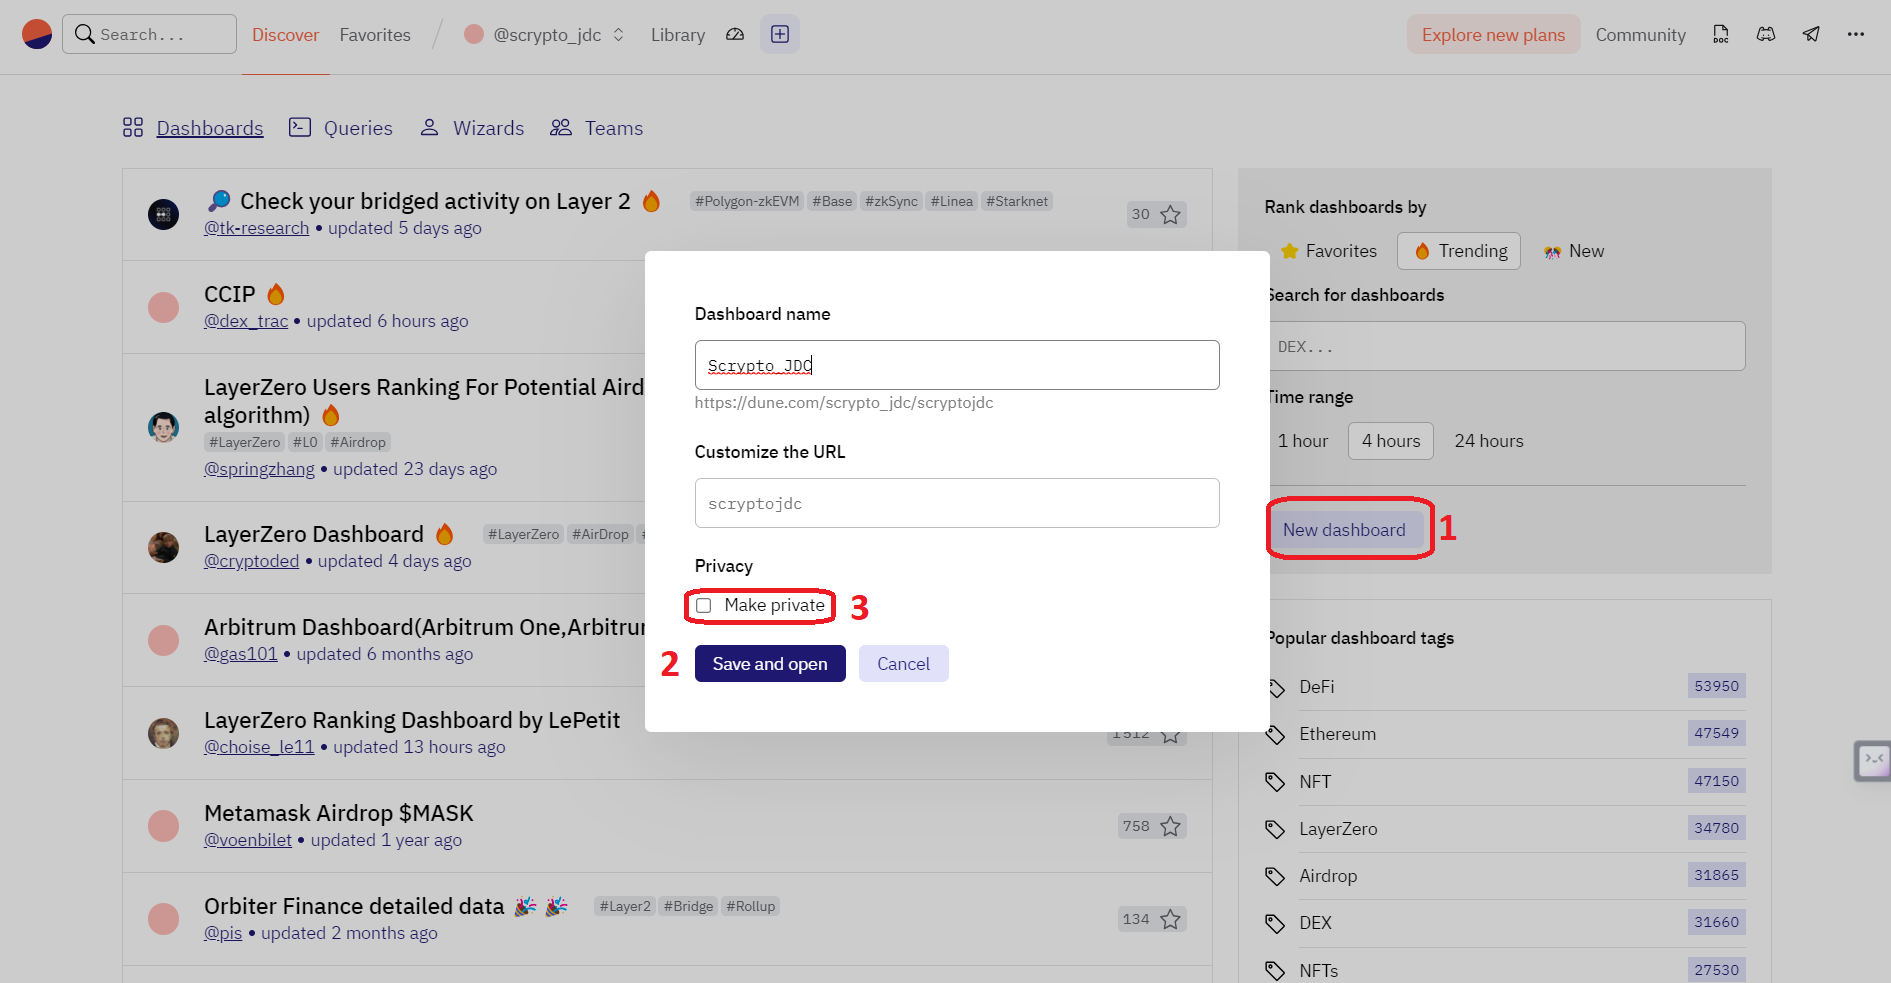Click the Cancel button in dialog

(x=904, y=664)
